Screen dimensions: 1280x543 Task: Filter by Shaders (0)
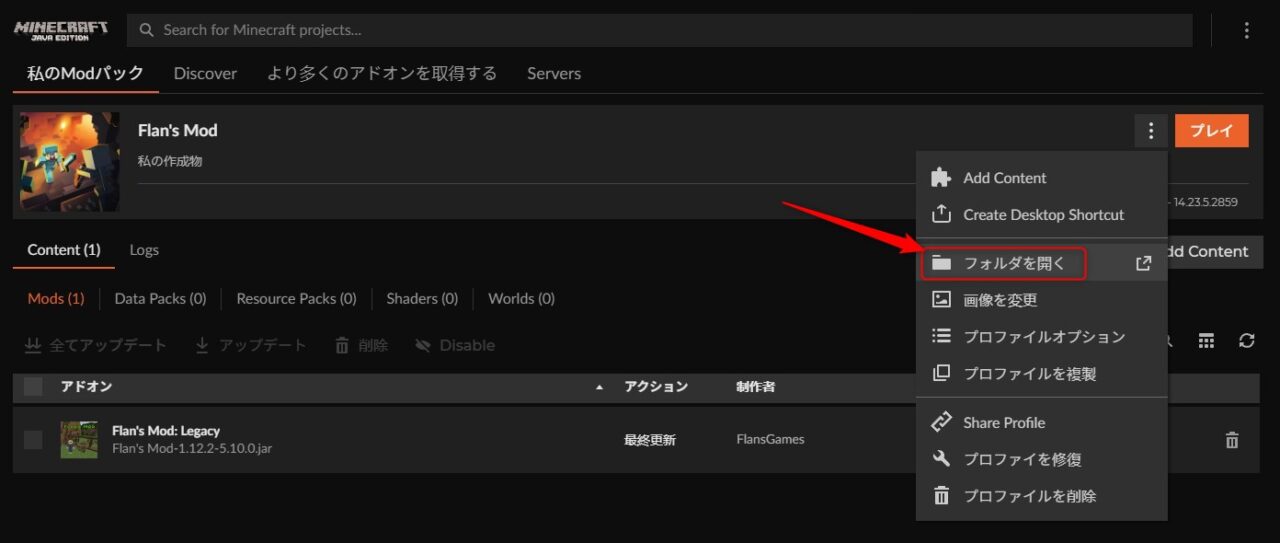pyautogui.click(x=422, y=298)
